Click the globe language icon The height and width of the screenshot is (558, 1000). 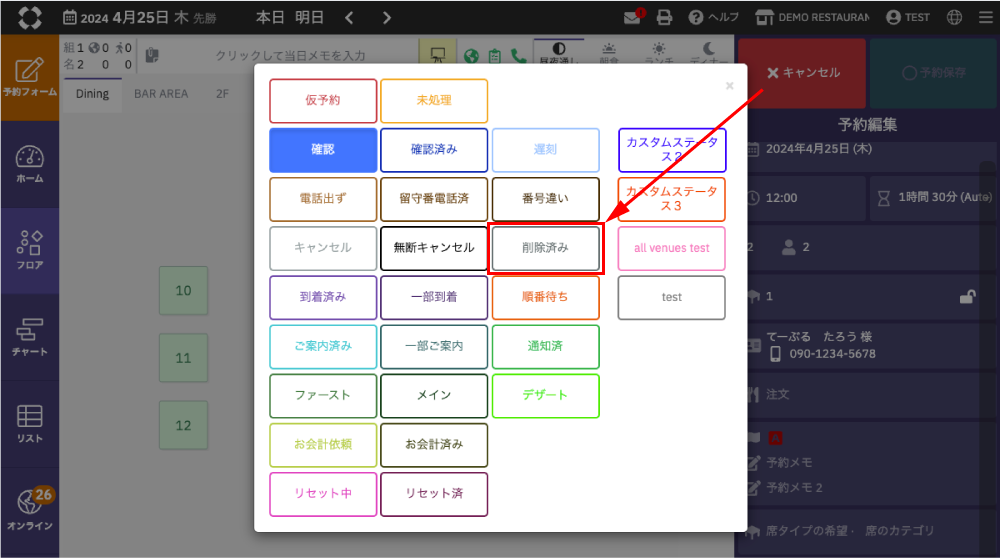954,17
